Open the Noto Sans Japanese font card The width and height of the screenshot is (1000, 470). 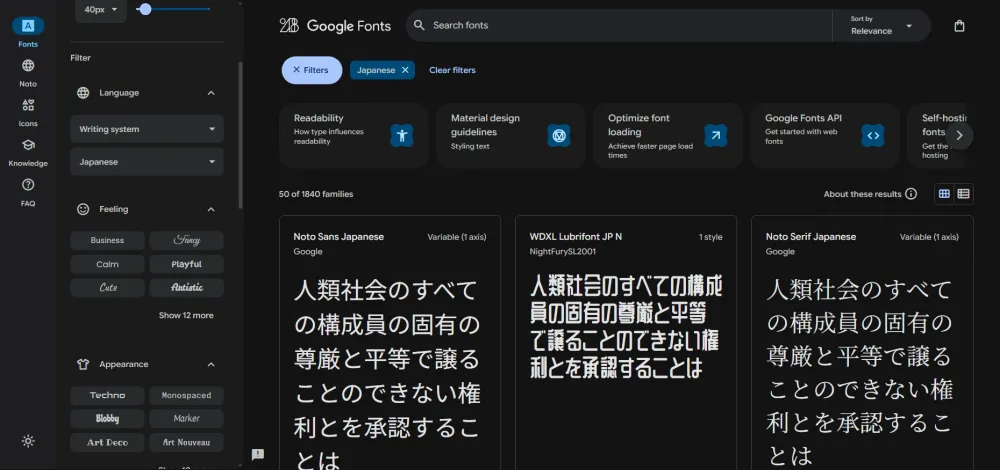click(x=390, y=343)
